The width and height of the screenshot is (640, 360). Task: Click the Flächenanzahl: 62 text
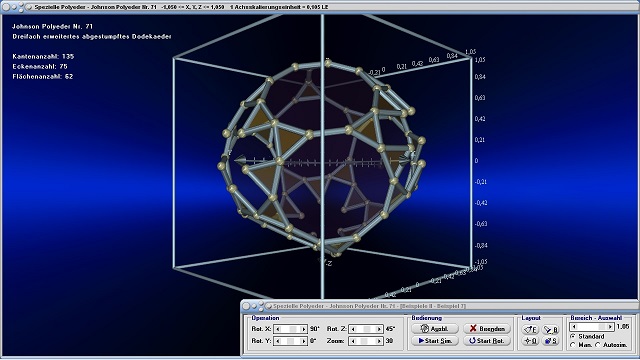coord(43,76)
